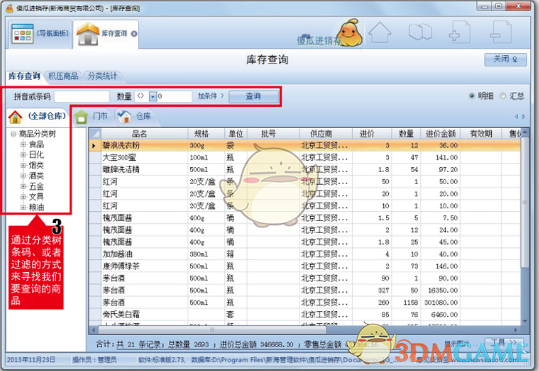Click the vertical scrollbar up arrow

click(525, 133)
